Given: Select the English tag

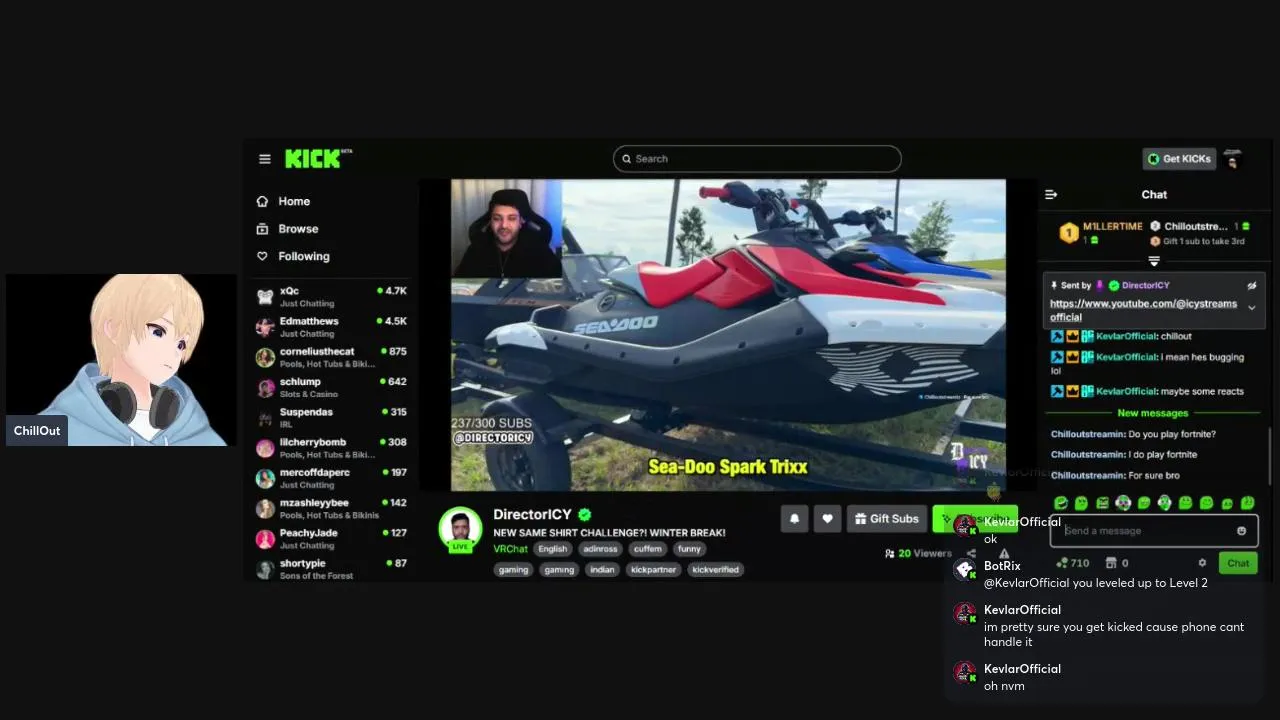Looking at the screenshot, I should pyautogui.click(x=552, y=549).
